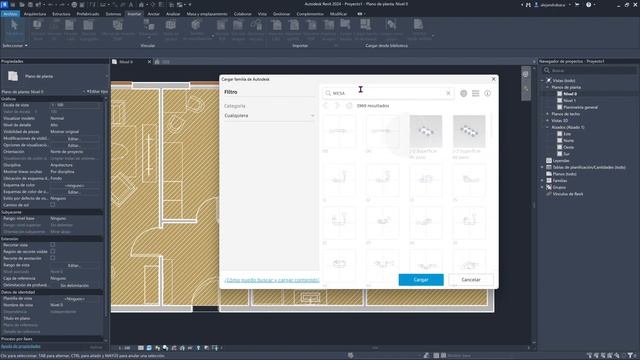This screenshot has height=360, width=640.
Task: Click the first view control icon beside scale 1:100
Action: click(x=140, y=348)
